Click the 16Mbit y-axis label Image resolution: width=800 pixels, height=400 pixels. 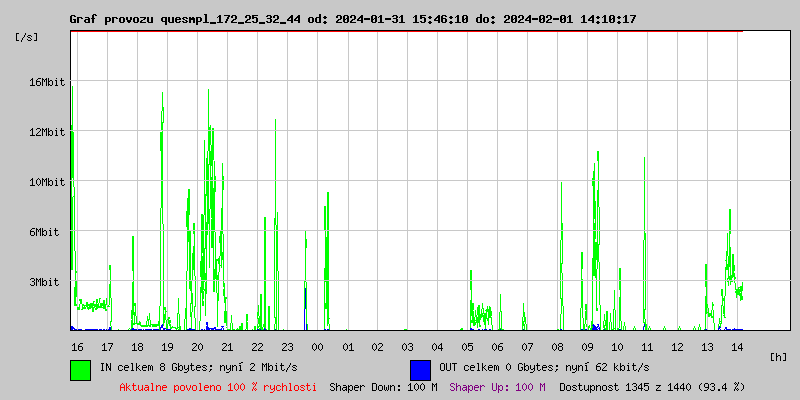coord(46,82)
